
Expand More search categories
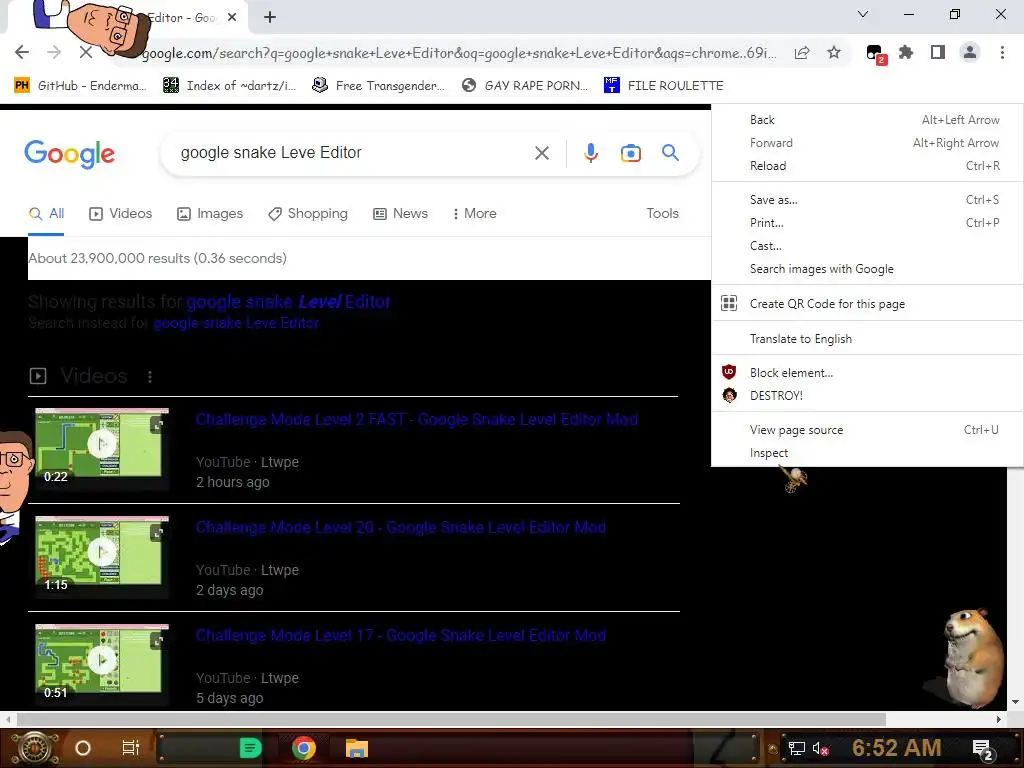pyautogui.click(x=474, y=214)
